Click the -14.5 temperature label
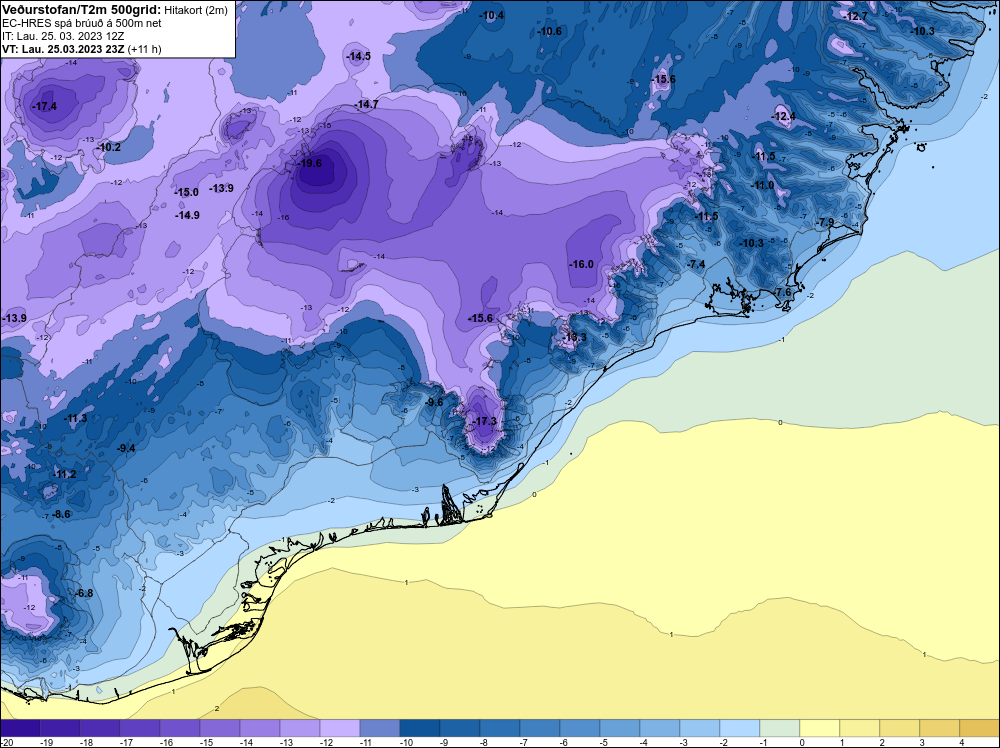 [358, 57]
